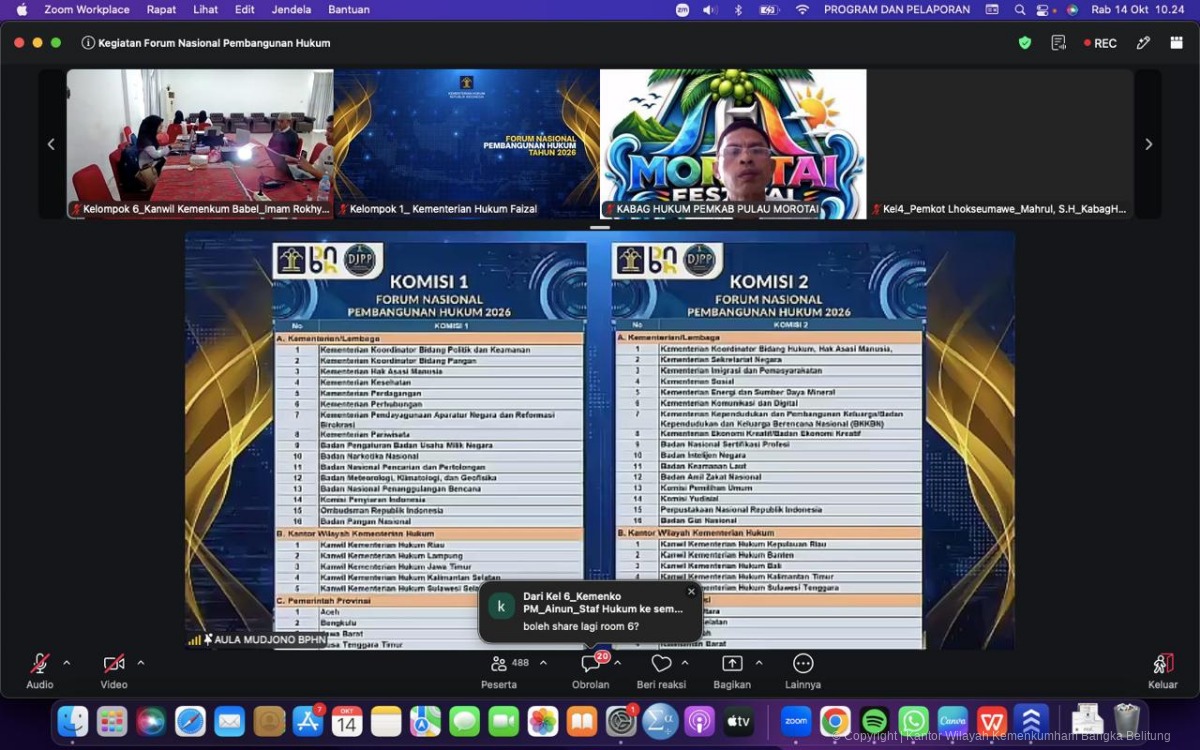
Task: Open the Obrolan chat panel
Action: pos(590,670)
